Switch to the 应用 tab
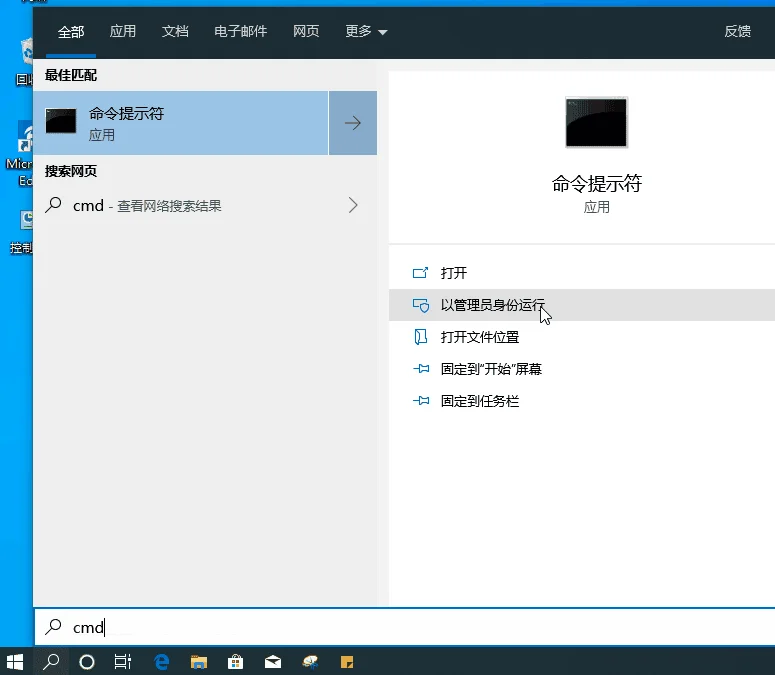Image resolution: width=775 pixels, height=675 pixels. pyautogui.click(x=123, y=32)
